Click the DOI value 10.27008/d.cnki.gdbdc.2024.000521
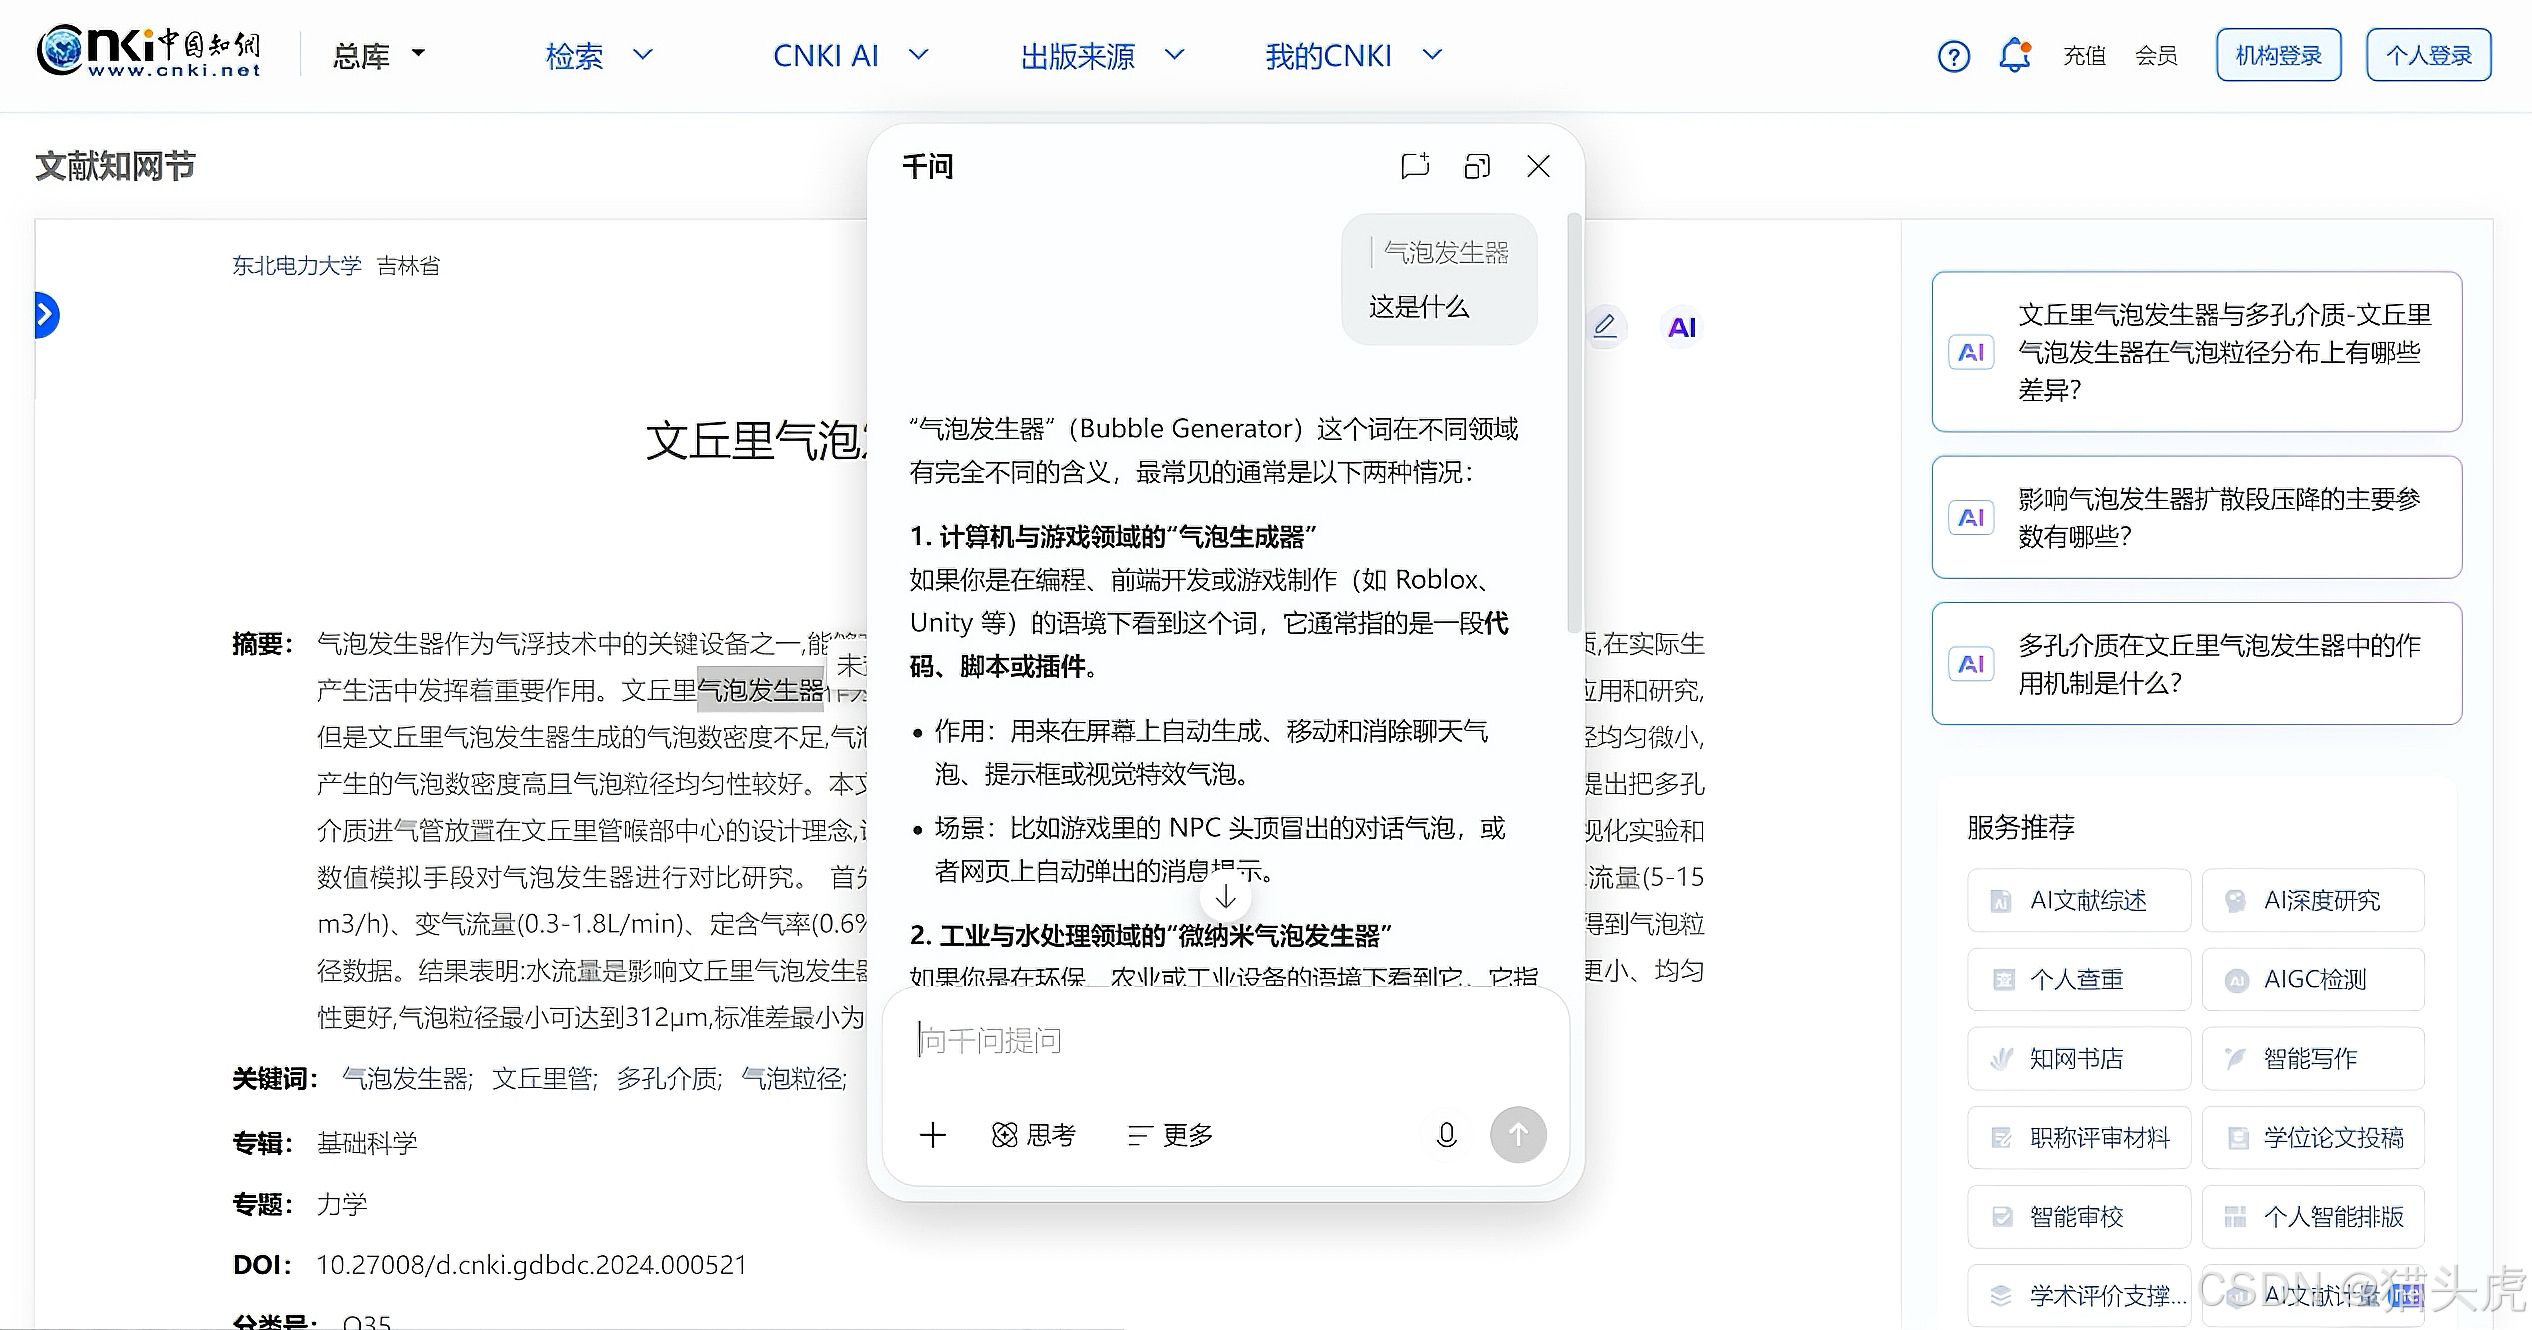Image resolution: width=2532 pixels, height=1330 pixels. click(532, 1265)
